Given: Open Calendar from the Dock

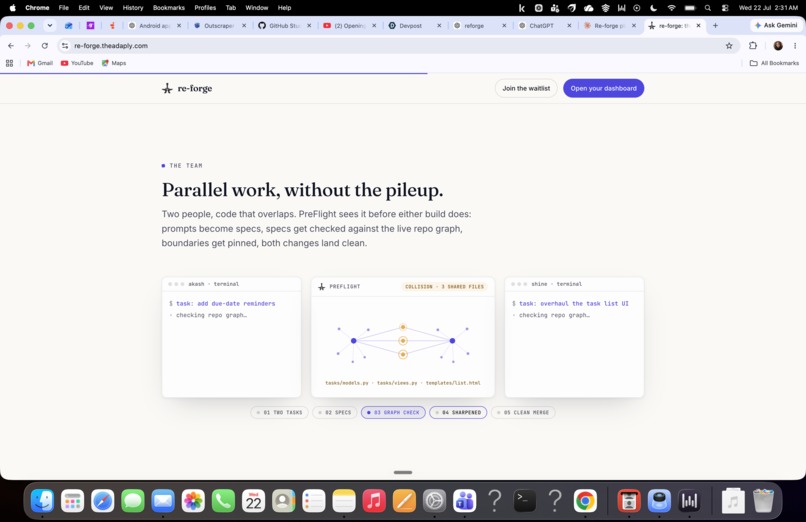Looking at the screenshot, I should (253, 500).
